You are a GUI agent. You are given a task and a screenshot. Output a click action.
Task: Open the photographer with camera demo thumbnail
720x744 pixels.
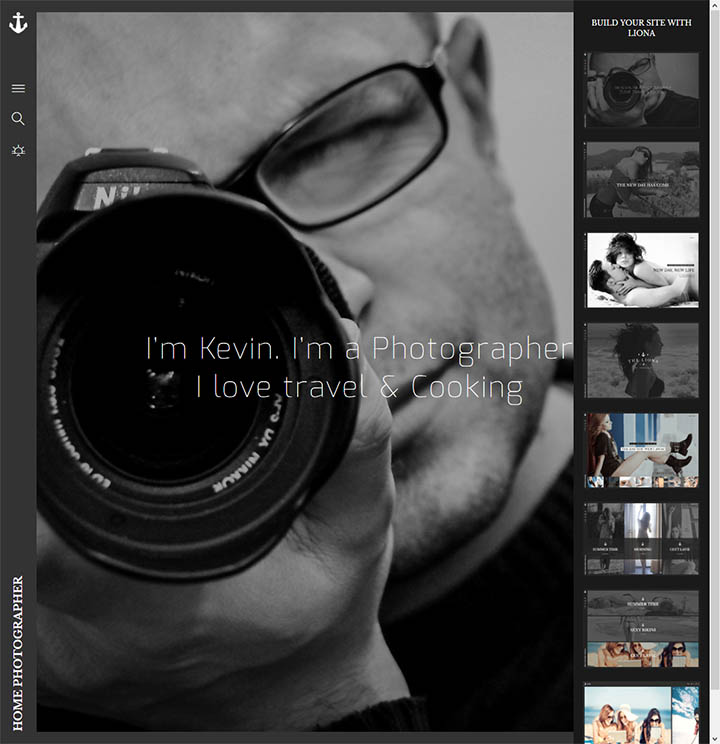[641, 89]
